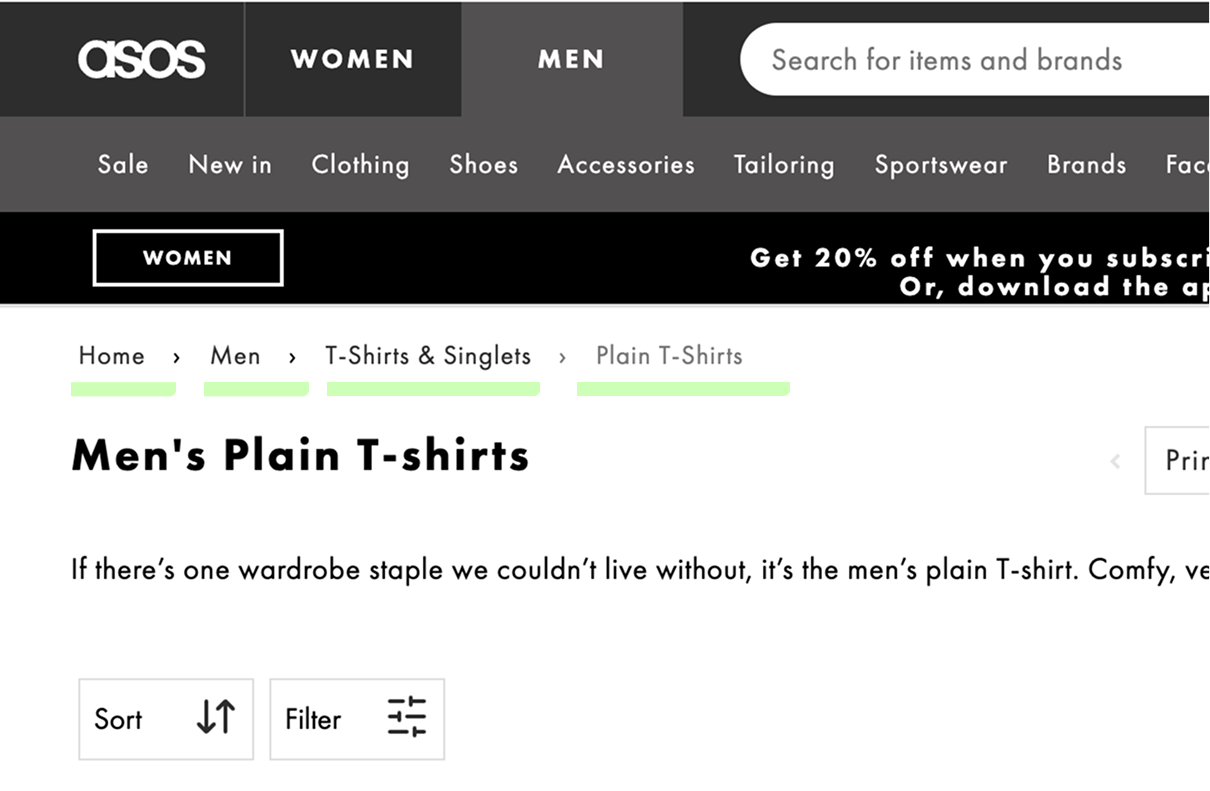Switch to the WOMEN tab in header
This screenshot has width=1210, height=791.
(x=352, y=59)
